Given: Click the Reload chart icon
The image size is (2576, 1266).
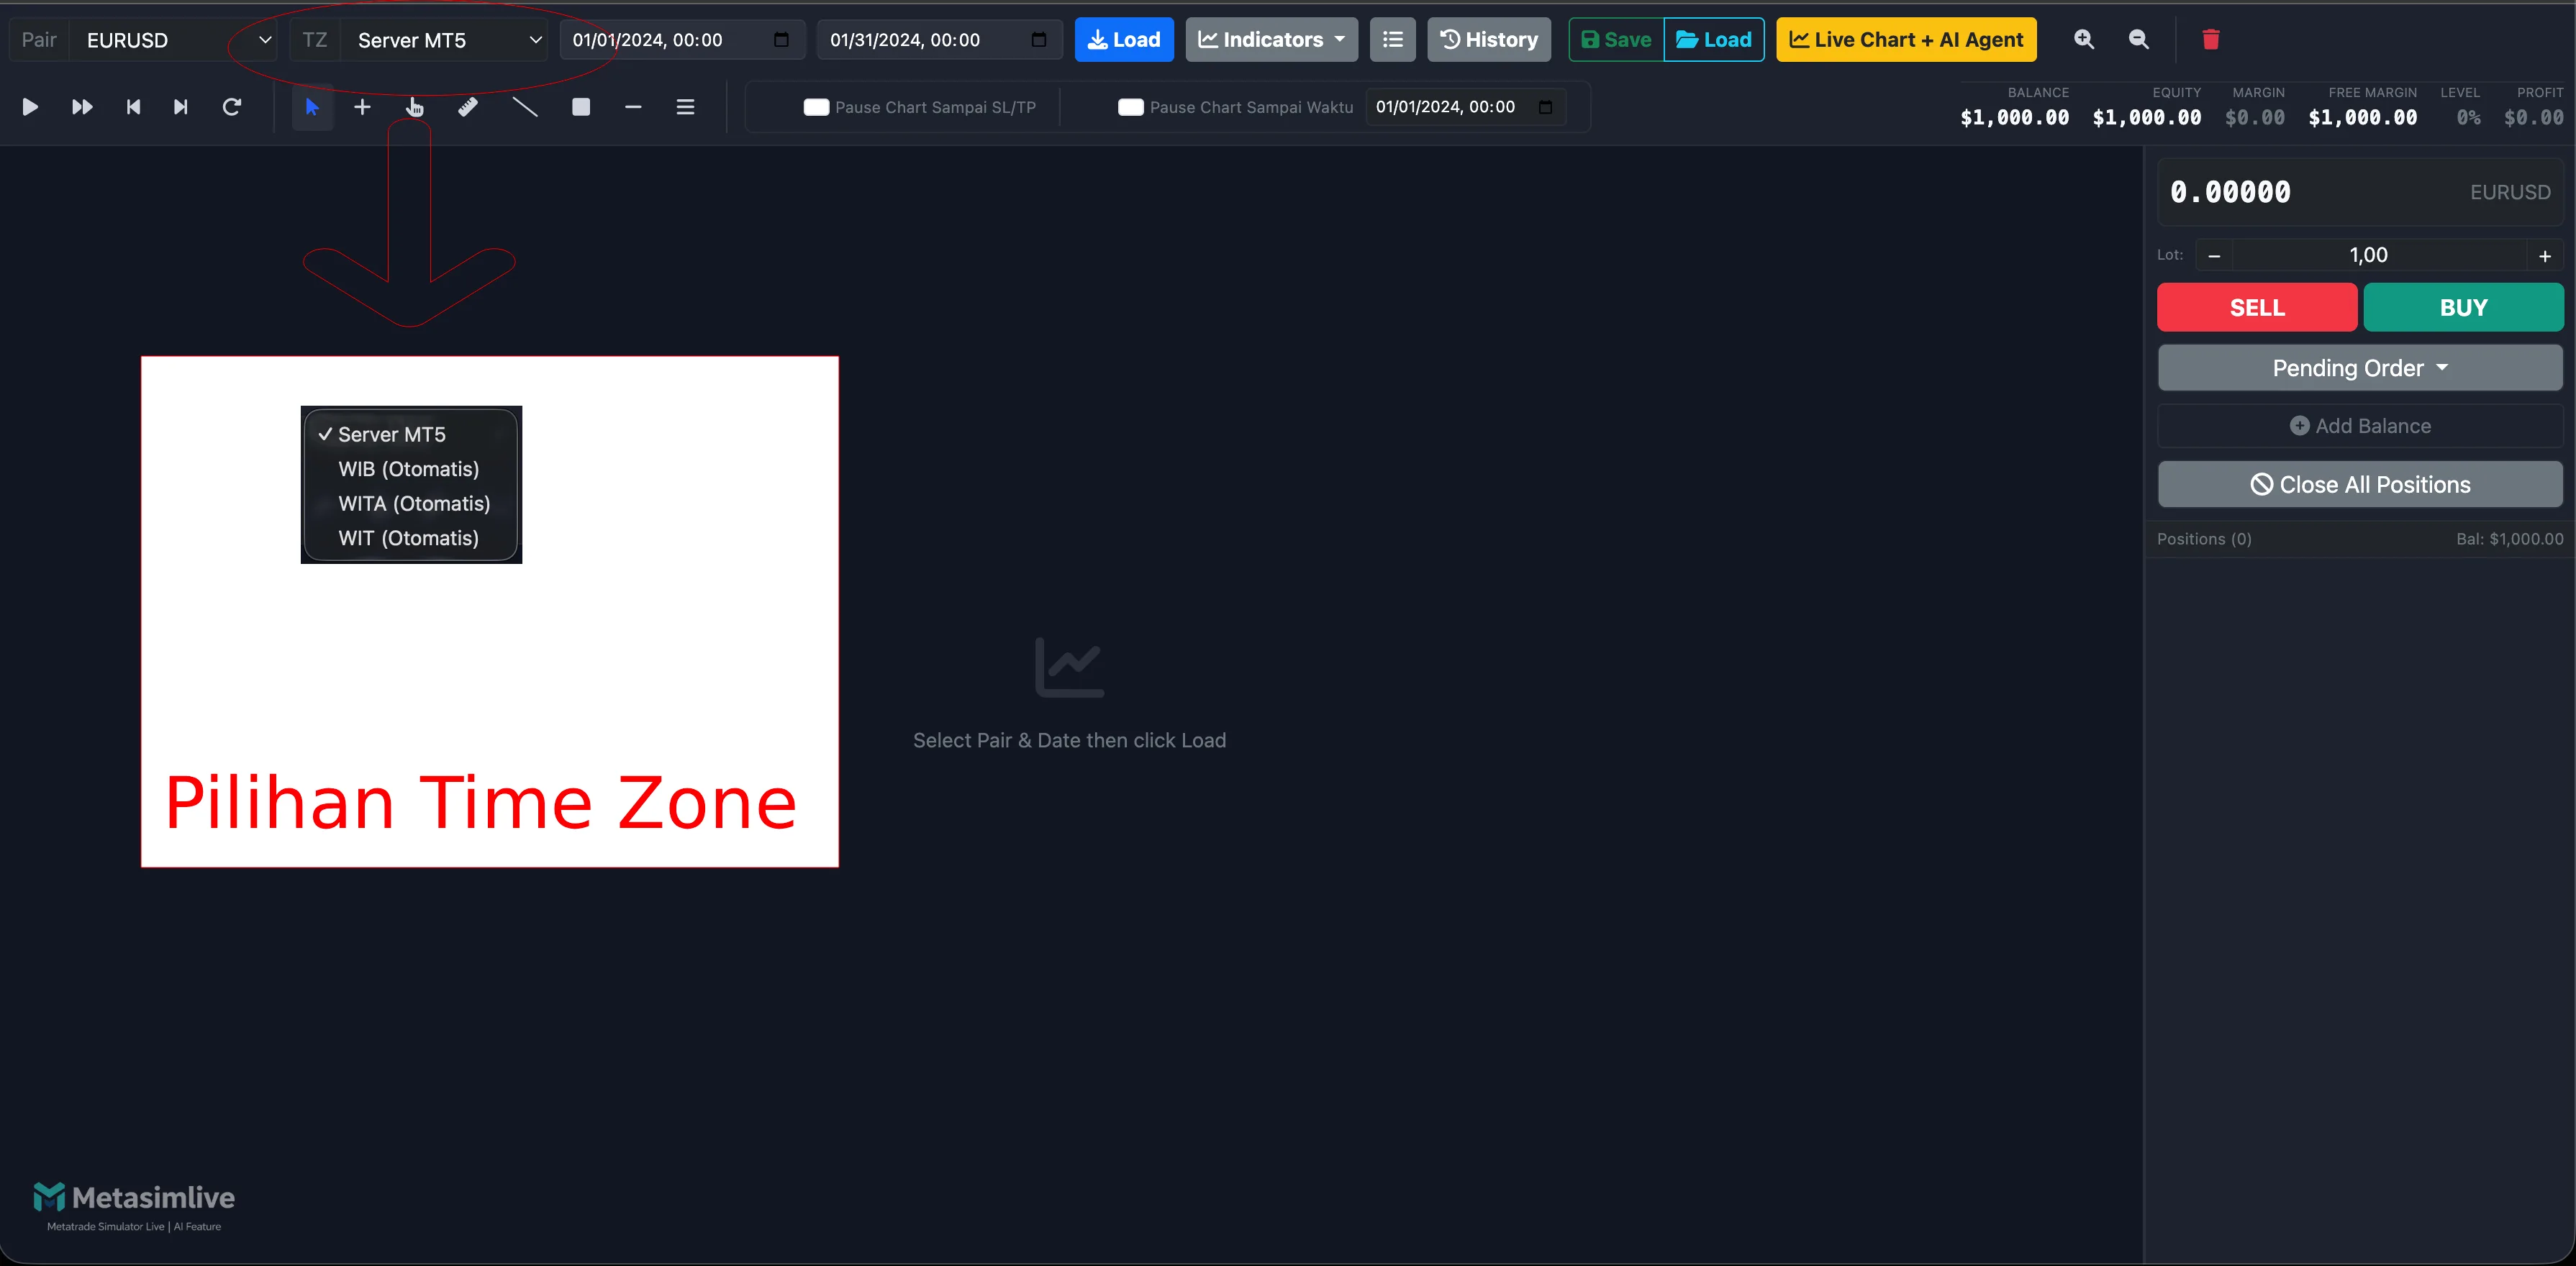Looking at the screenshot, I should point(232,107).
